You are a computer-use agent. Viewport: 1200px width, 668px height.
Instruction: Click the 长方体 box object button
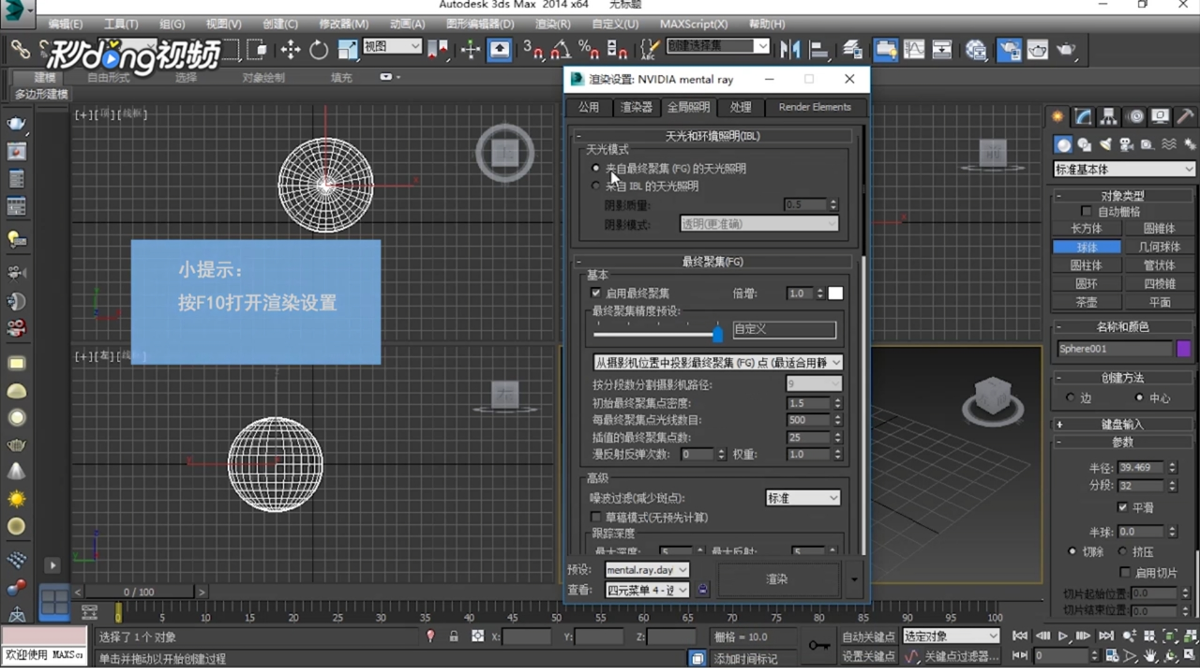(x=1086, y=229)
